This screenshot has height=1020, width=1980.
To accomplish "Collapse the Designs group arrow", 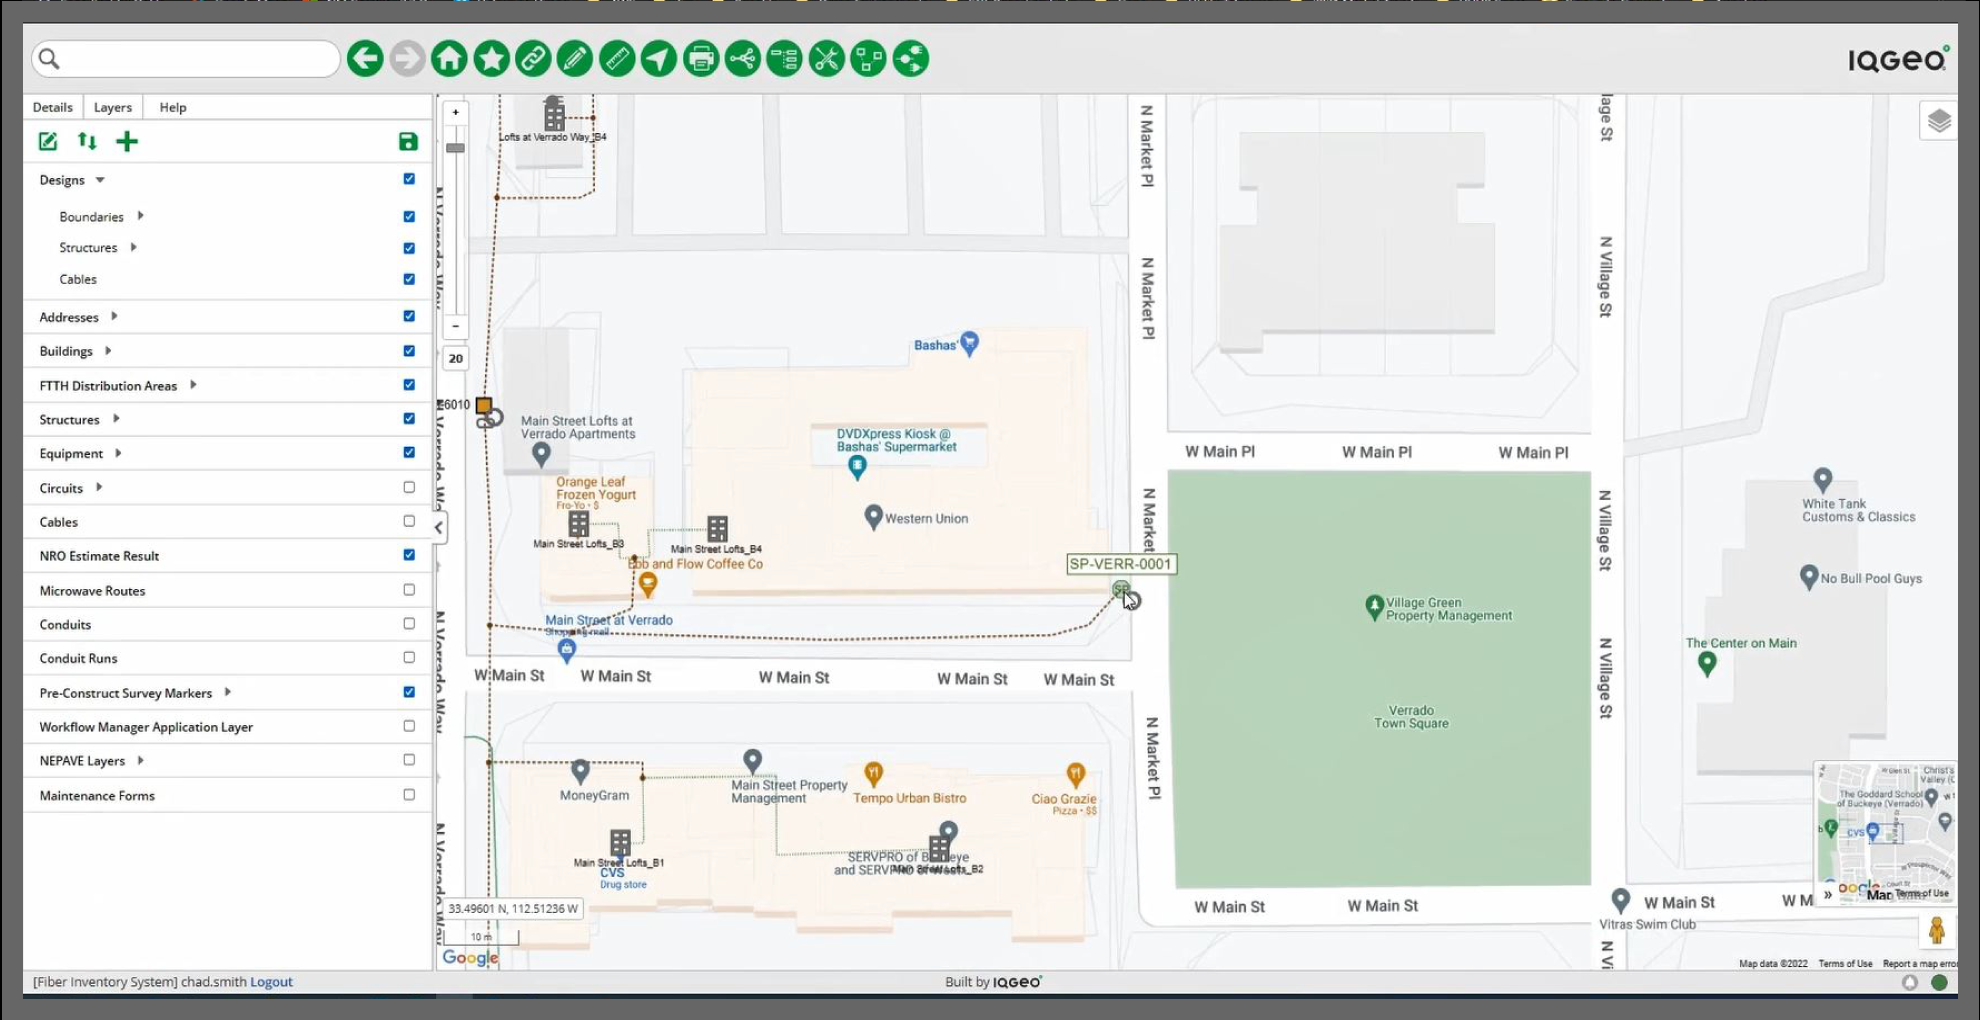I will [100, 180].
